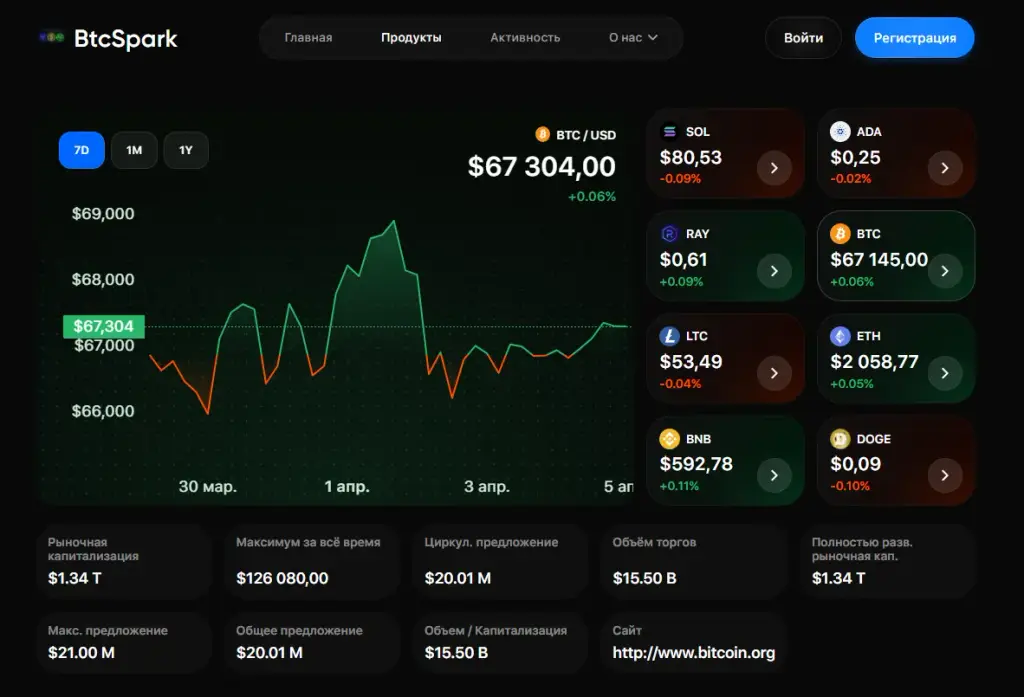Image resolution: width=1024 pixels, height=697 pixels.
Task: Click the BNB coin icon
Action: 669,439
